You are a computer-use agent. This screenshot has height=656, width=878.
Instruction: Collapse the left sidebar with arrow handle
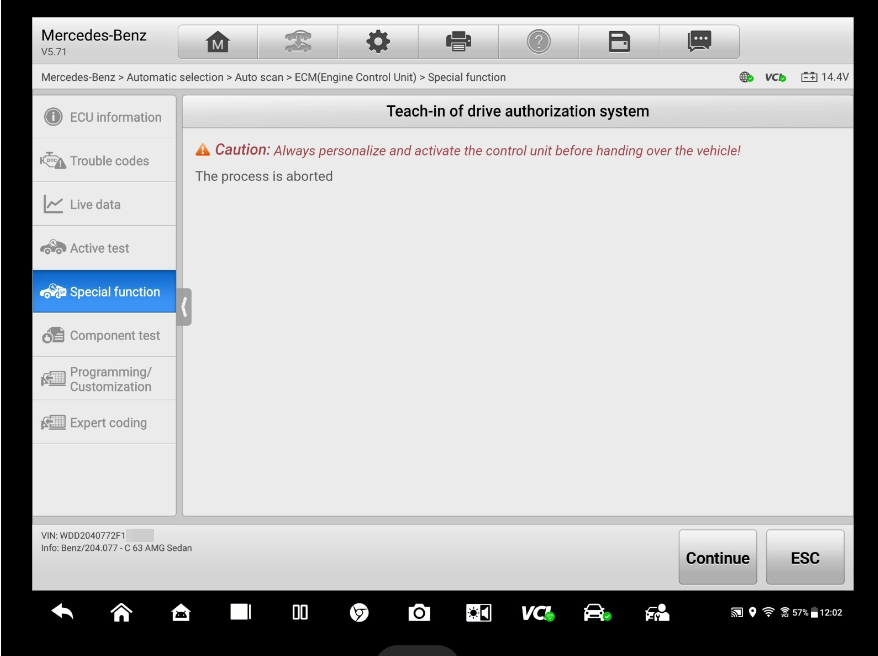[184, 307]
